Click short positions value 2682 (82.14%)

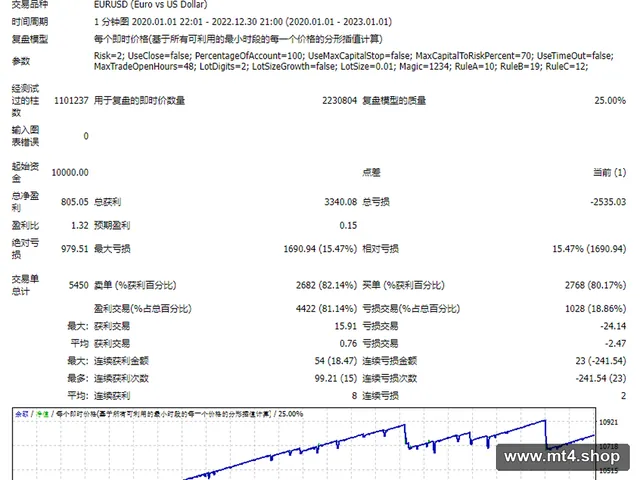tap(326, 285)
